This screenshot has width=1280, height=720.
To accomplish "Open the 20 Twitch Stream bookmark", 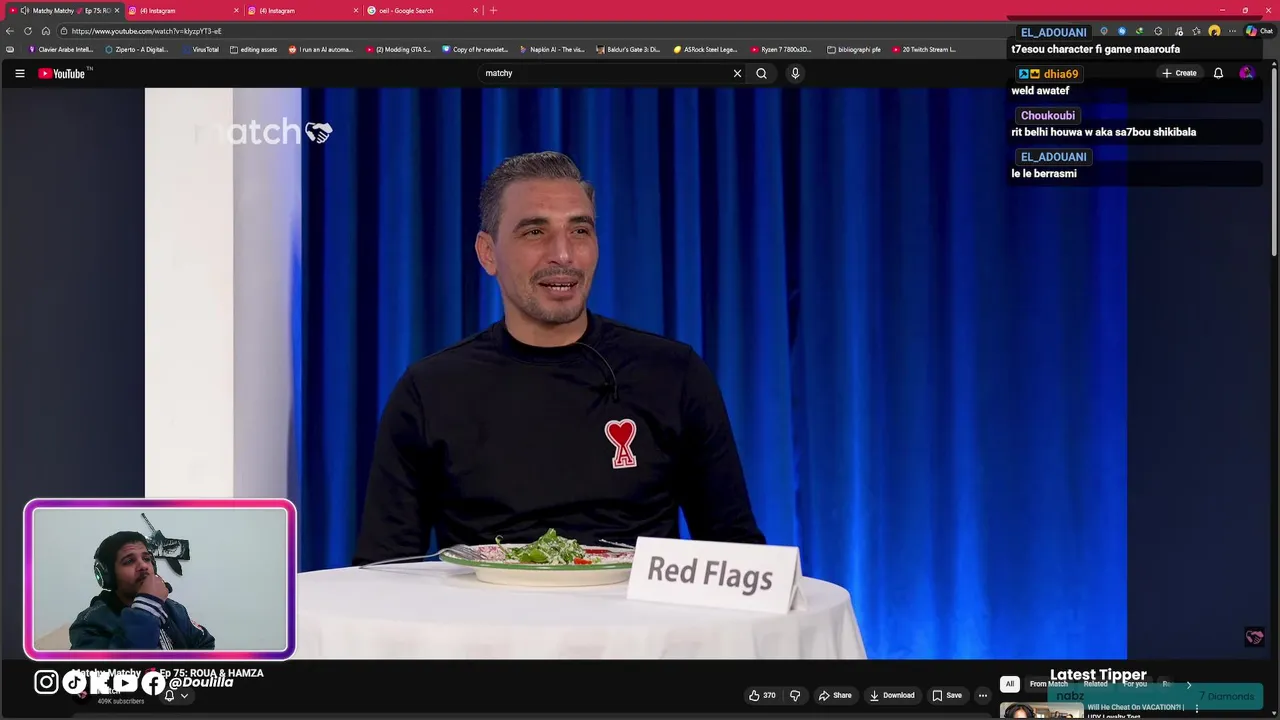I will coord(923,49).
